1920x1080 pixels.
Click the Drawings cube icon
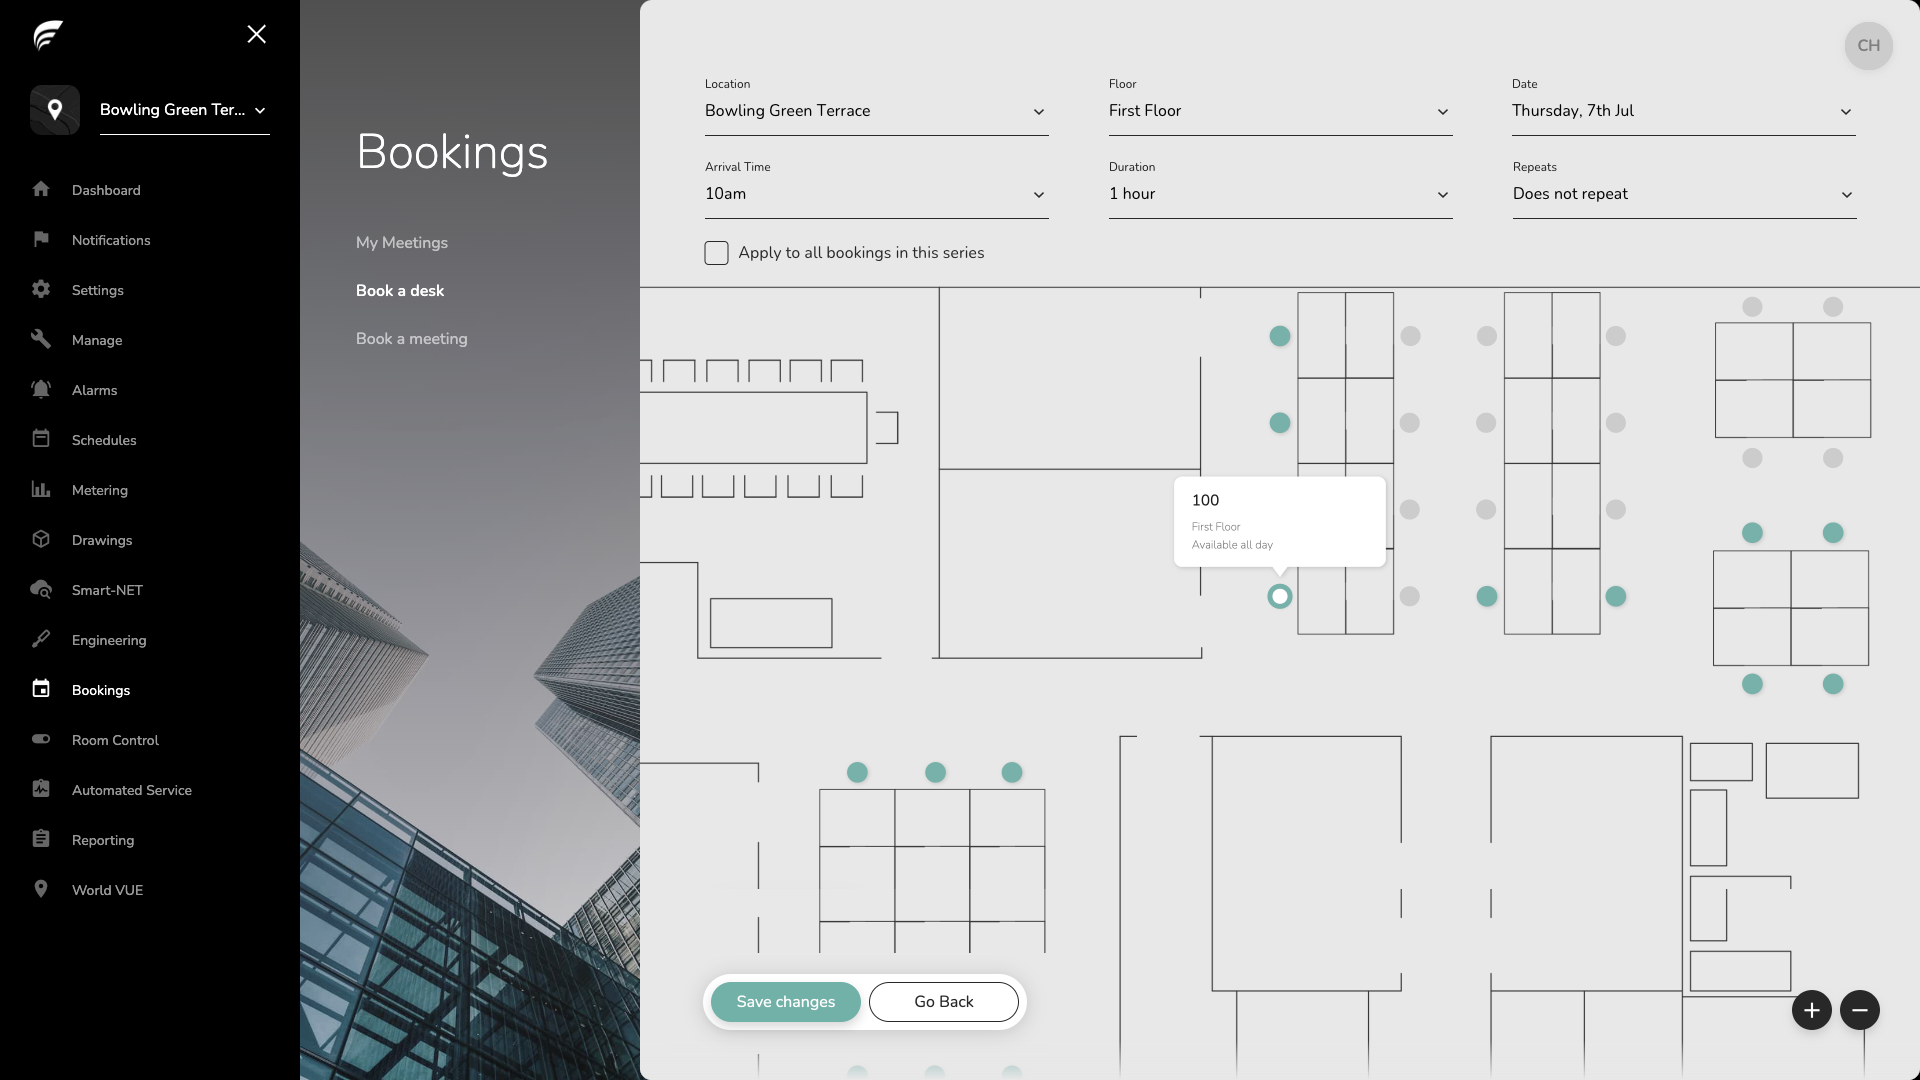coord(41,539)
